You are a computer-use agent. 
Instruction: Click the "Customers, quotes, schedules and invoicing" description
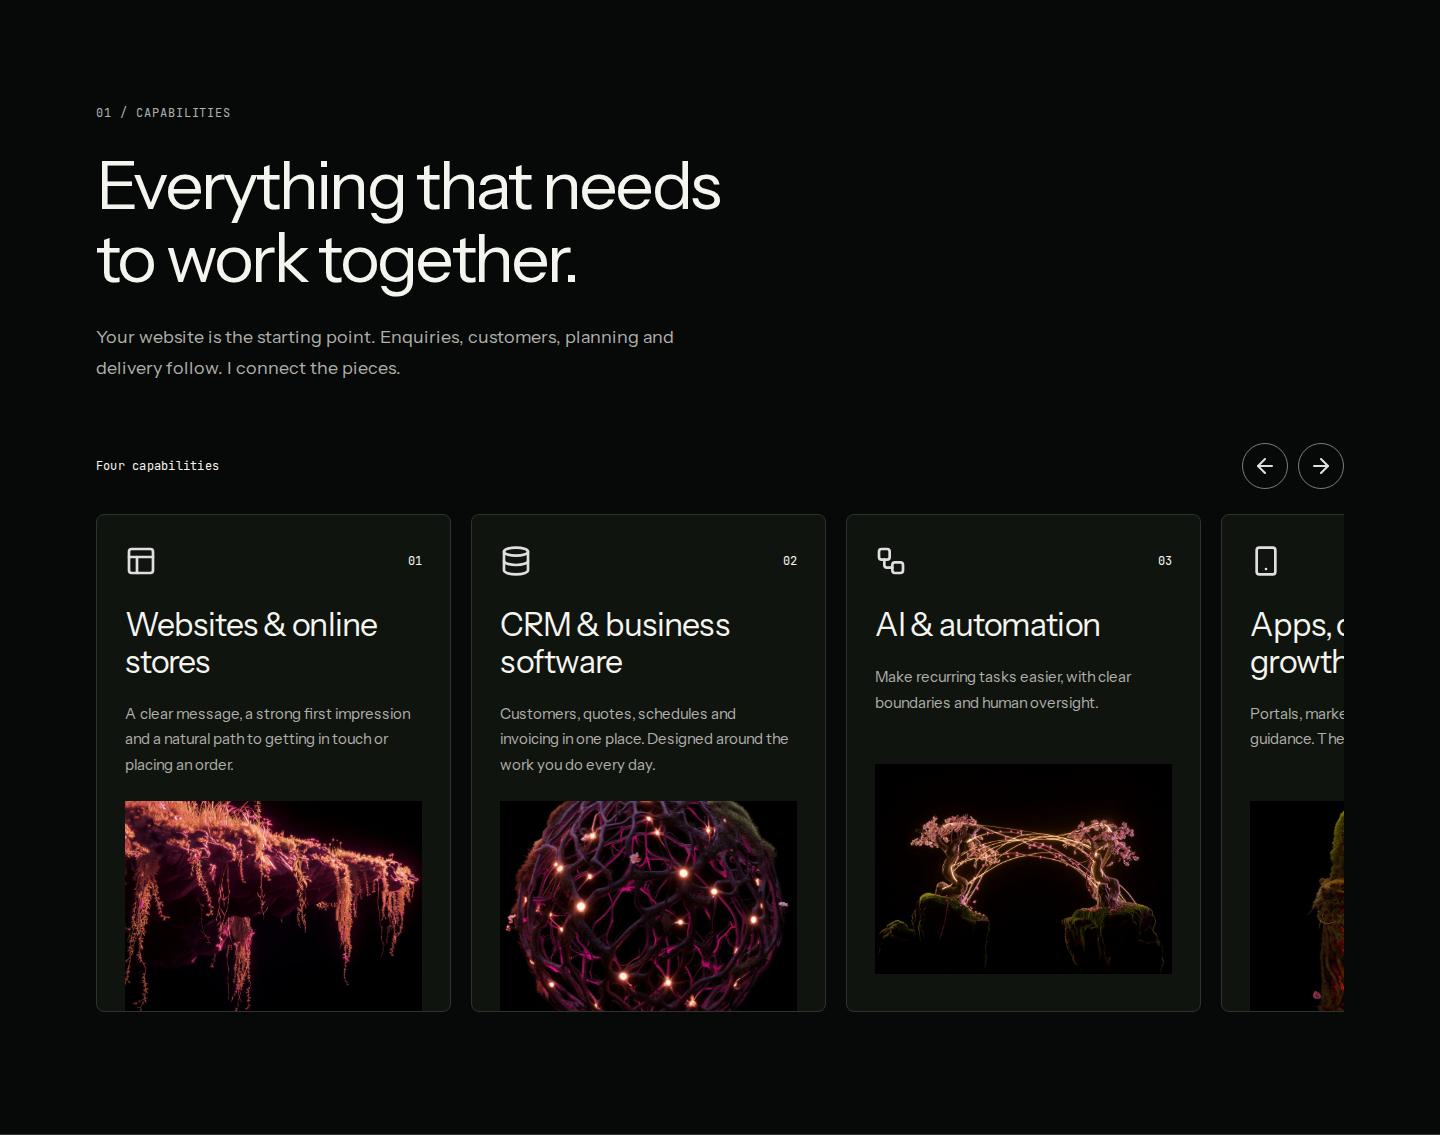point(644,739)
